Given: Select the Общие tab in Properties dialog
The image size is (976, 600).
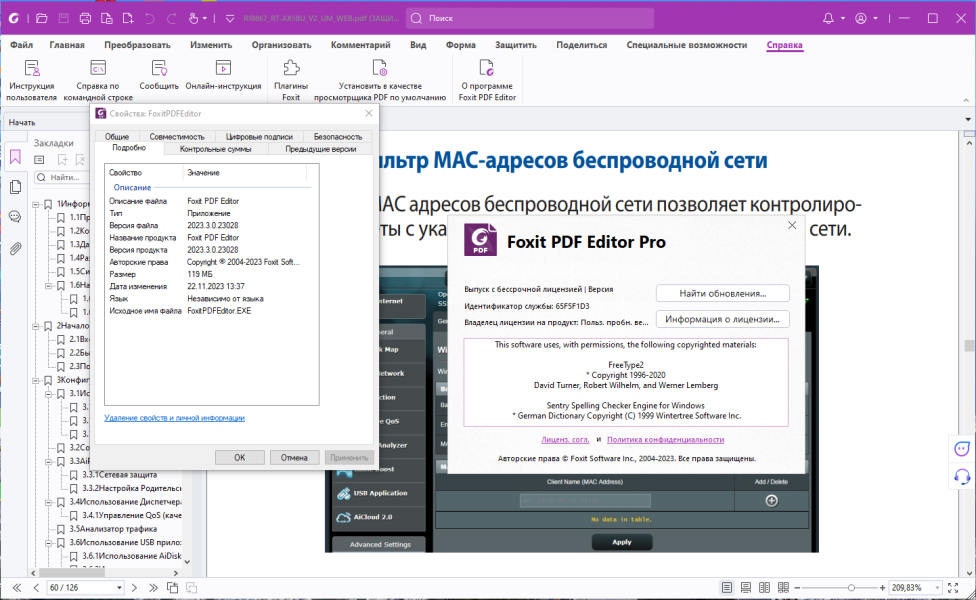Looking at the screenshot, I should [117, 136].
